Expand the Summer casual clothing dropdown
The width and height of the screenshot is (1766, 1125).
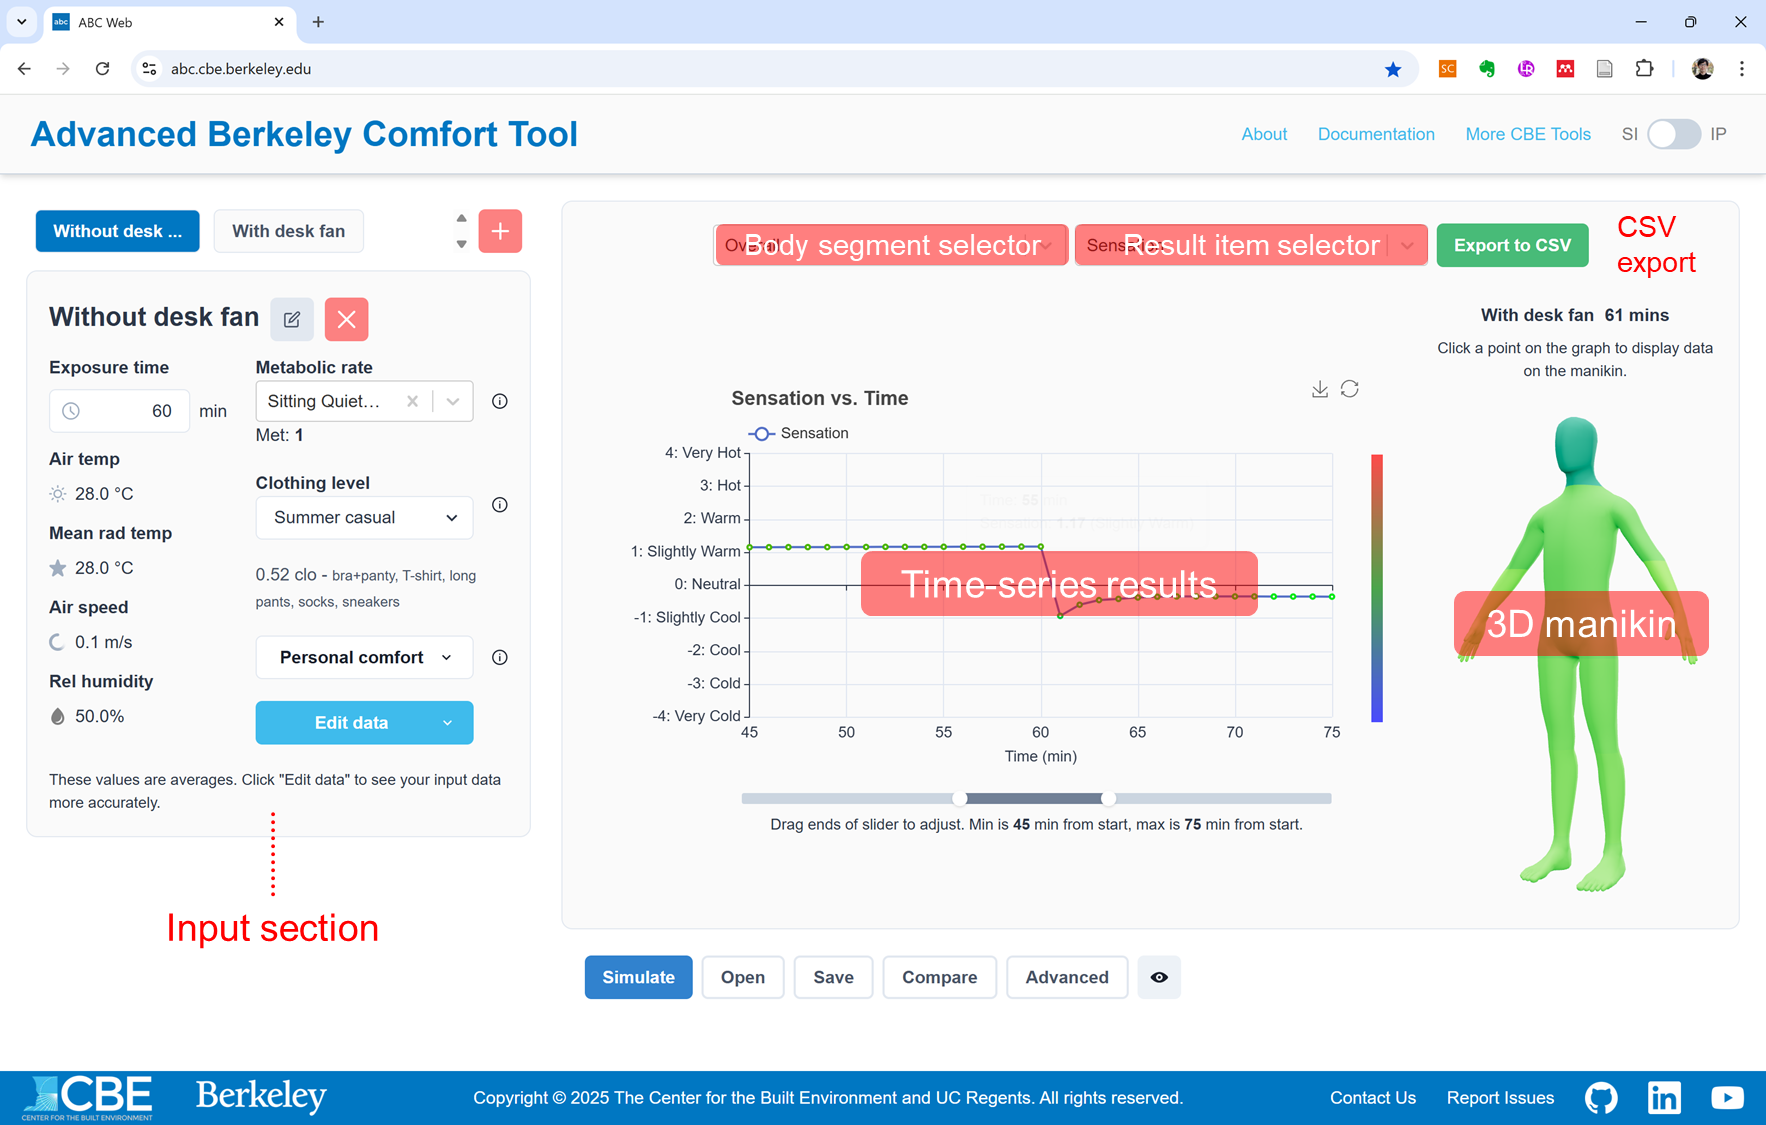pyautogui.click(x=364, y=517)
